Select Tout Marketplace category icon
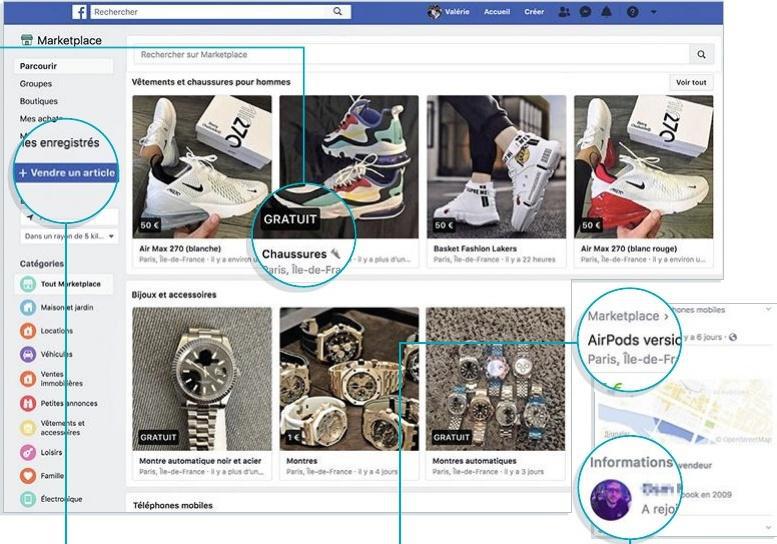This screenshot has width=777, height=544. coord(28,284)
